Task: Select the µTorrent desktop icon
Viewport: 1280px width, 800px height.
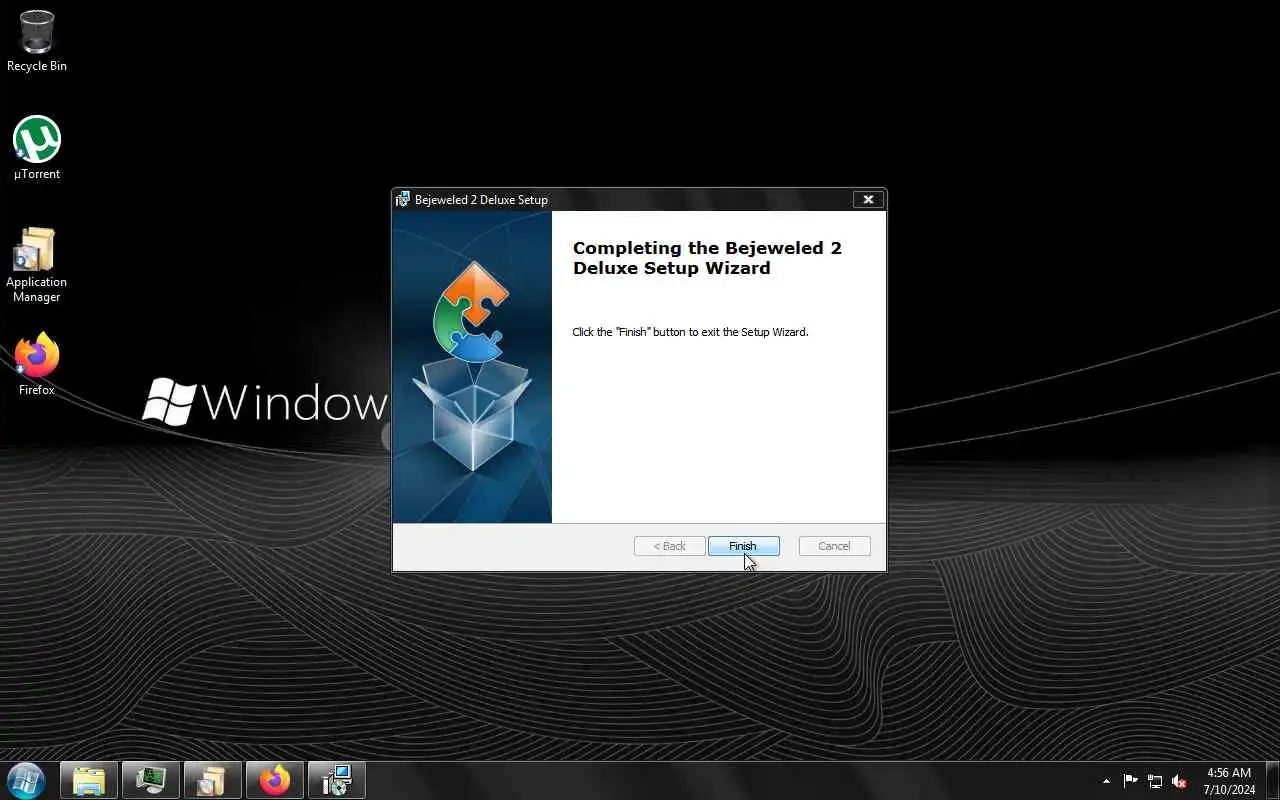Action: click(x=37, y=149)
